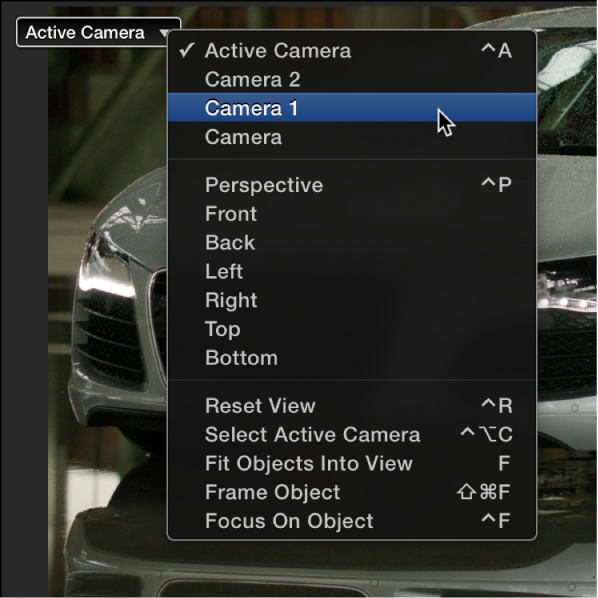Choose Active Camera menu item
Screen dimensions: 598x598
[x=352, y=50]
